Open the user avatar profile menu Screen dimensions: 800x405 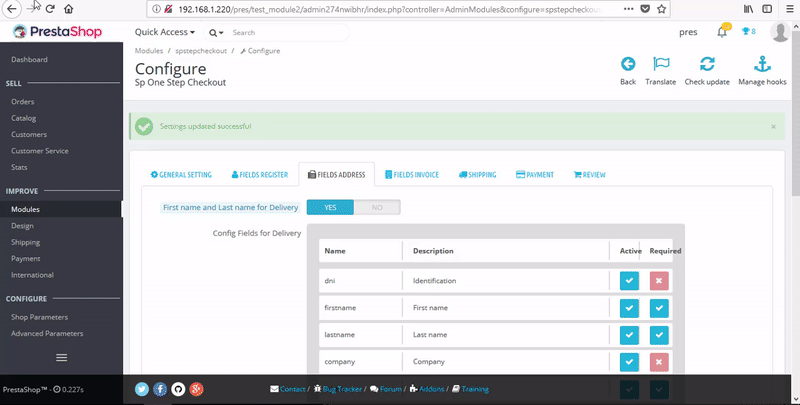781,32
